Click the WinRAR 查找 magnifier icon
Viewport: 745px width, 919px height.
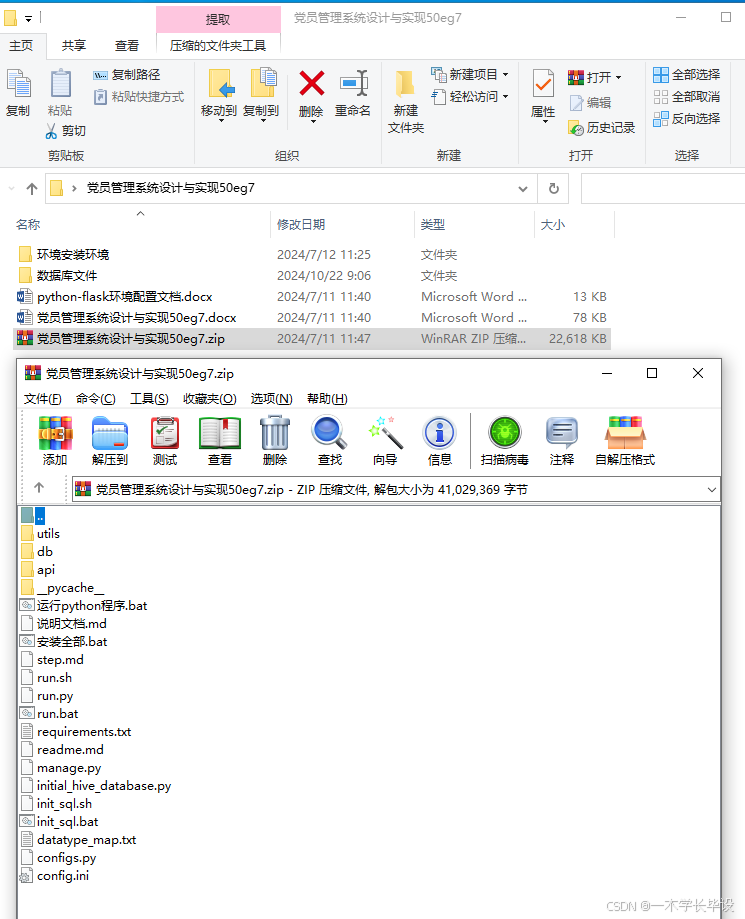tap(329, 433)
